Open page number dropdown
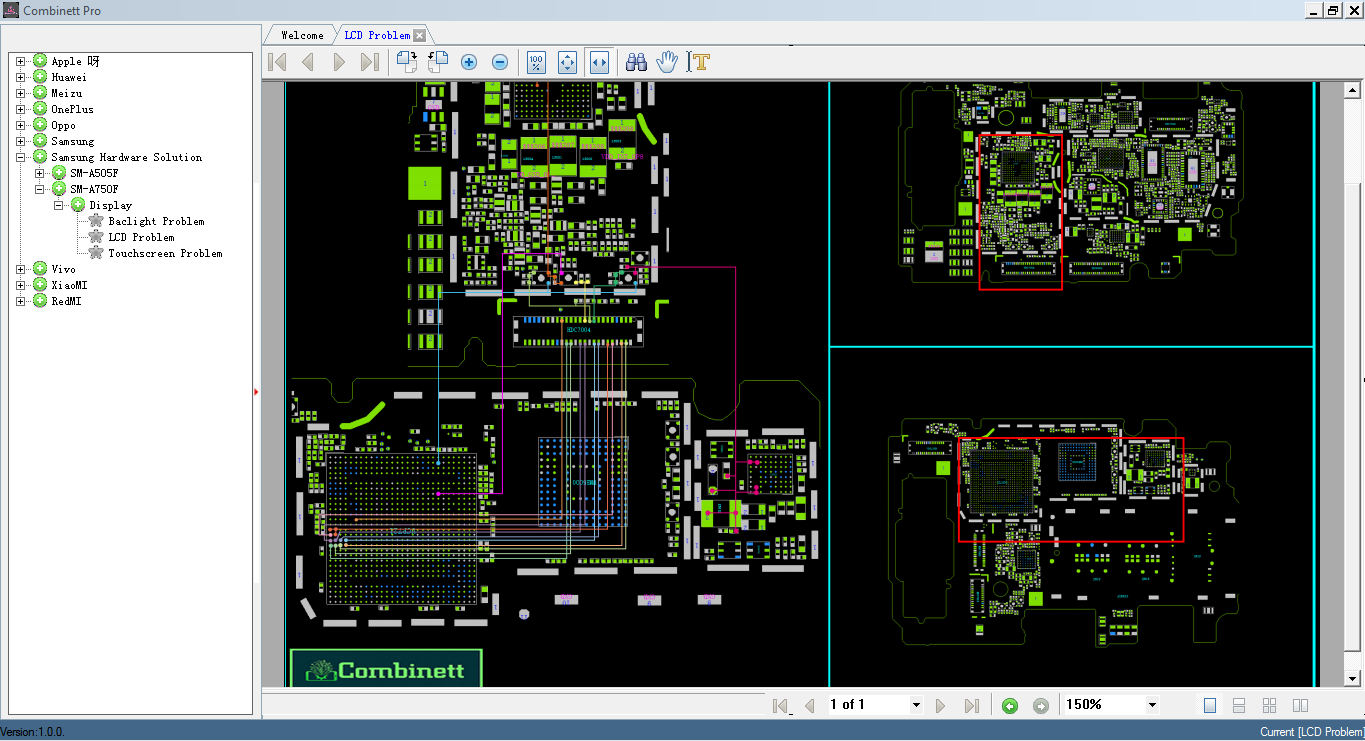The width and height of the screenshot is (1365, 741). click(916, 705)
